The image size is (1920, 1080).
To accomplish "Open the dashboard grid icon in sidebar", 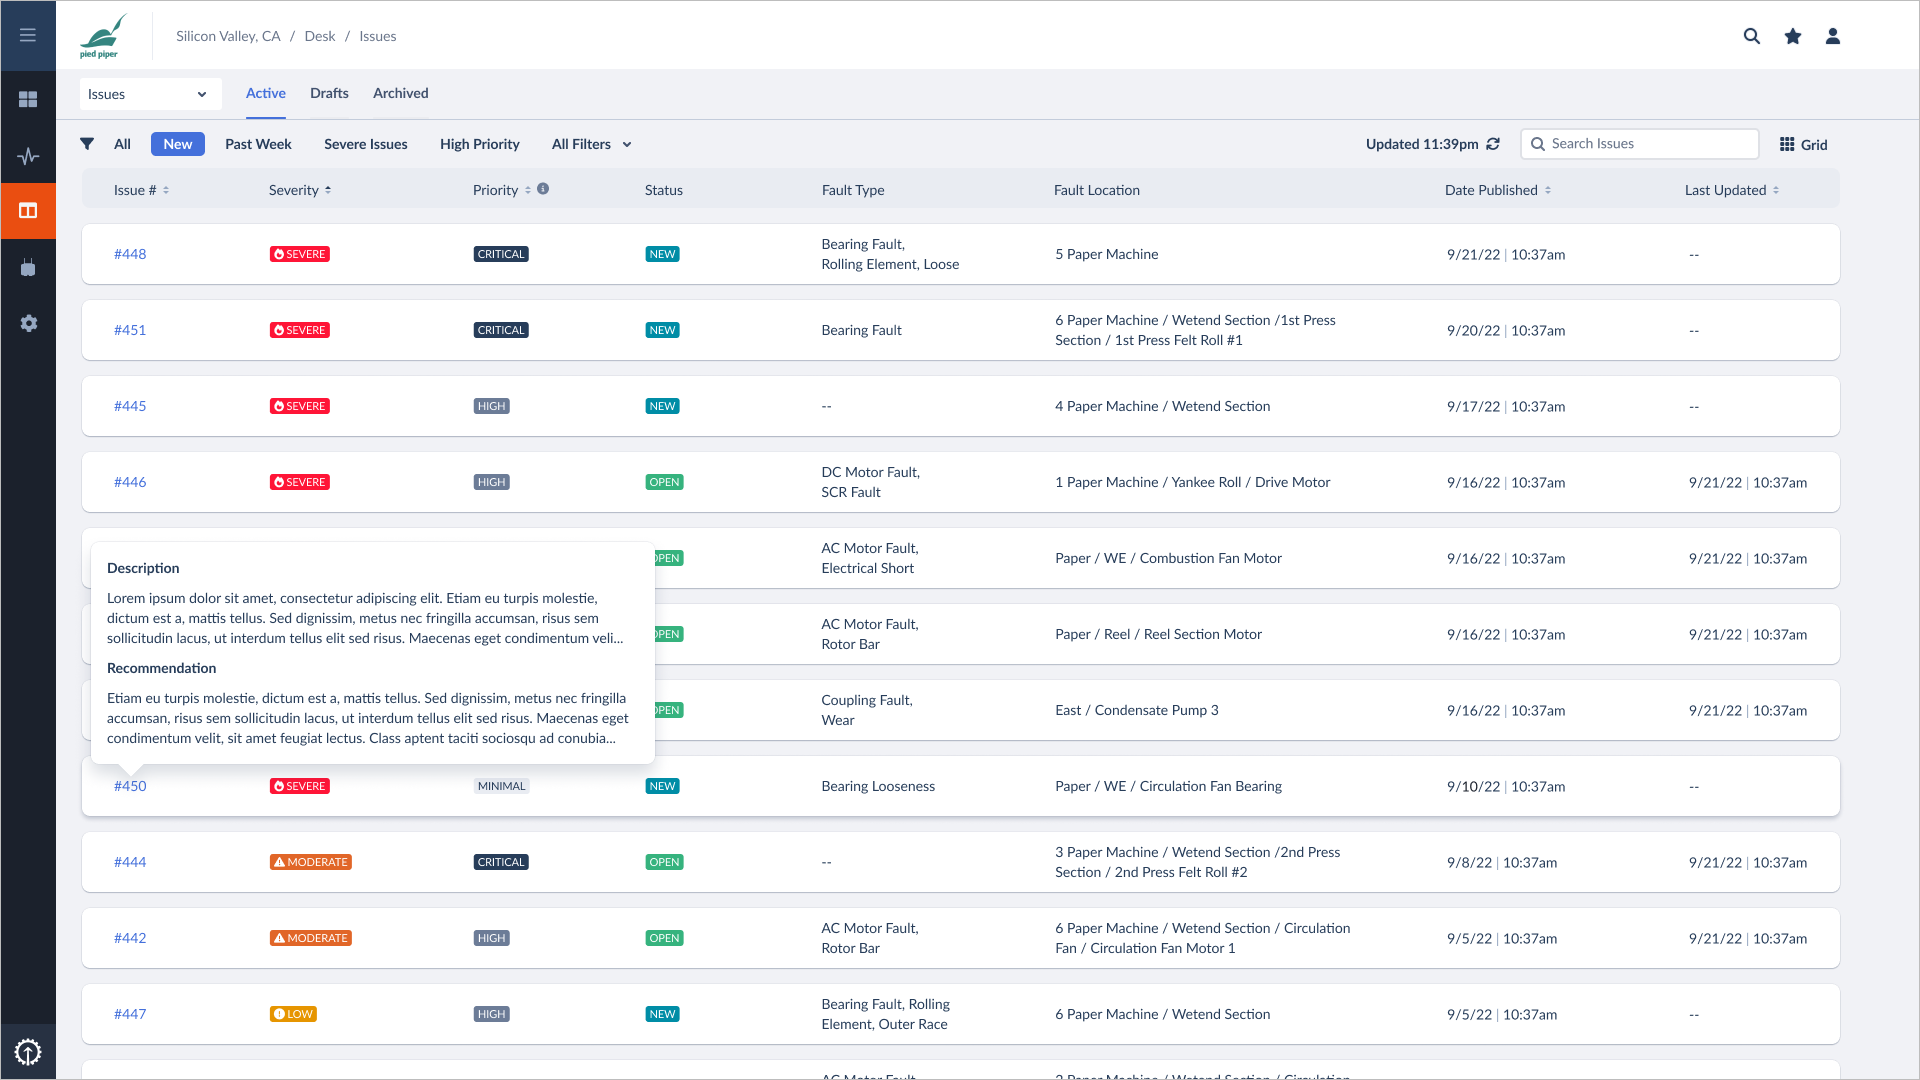I will pos(28,99).
